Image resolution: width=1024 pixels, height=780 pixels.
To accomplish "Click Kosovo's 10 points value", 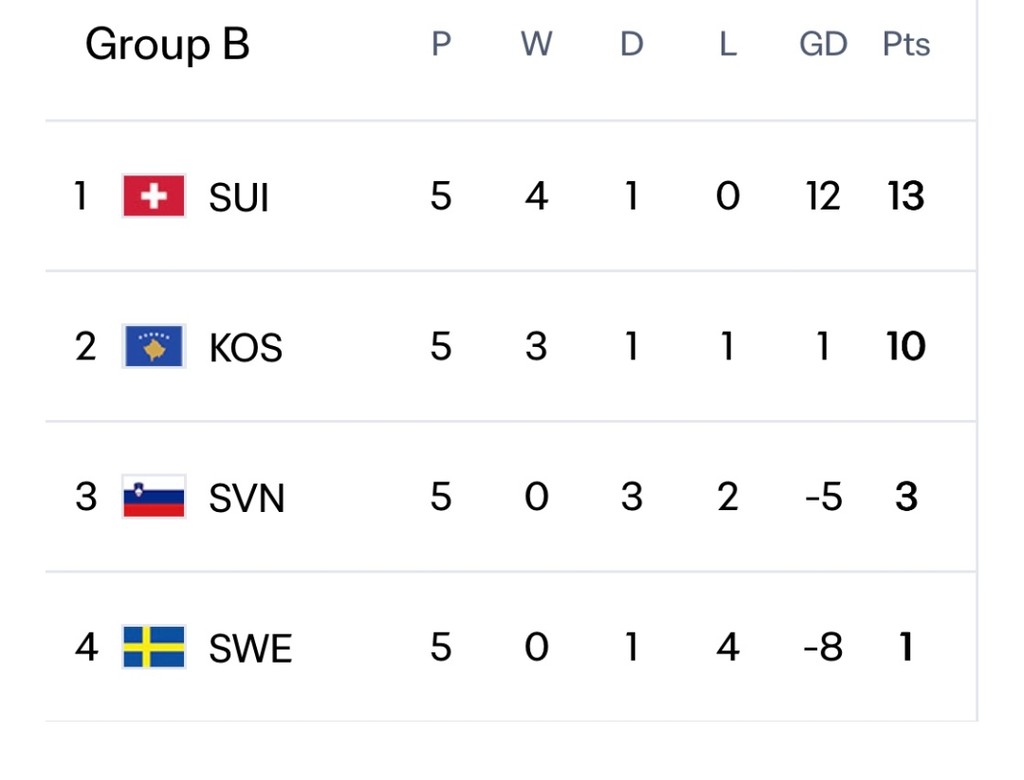I will (906, 347).
